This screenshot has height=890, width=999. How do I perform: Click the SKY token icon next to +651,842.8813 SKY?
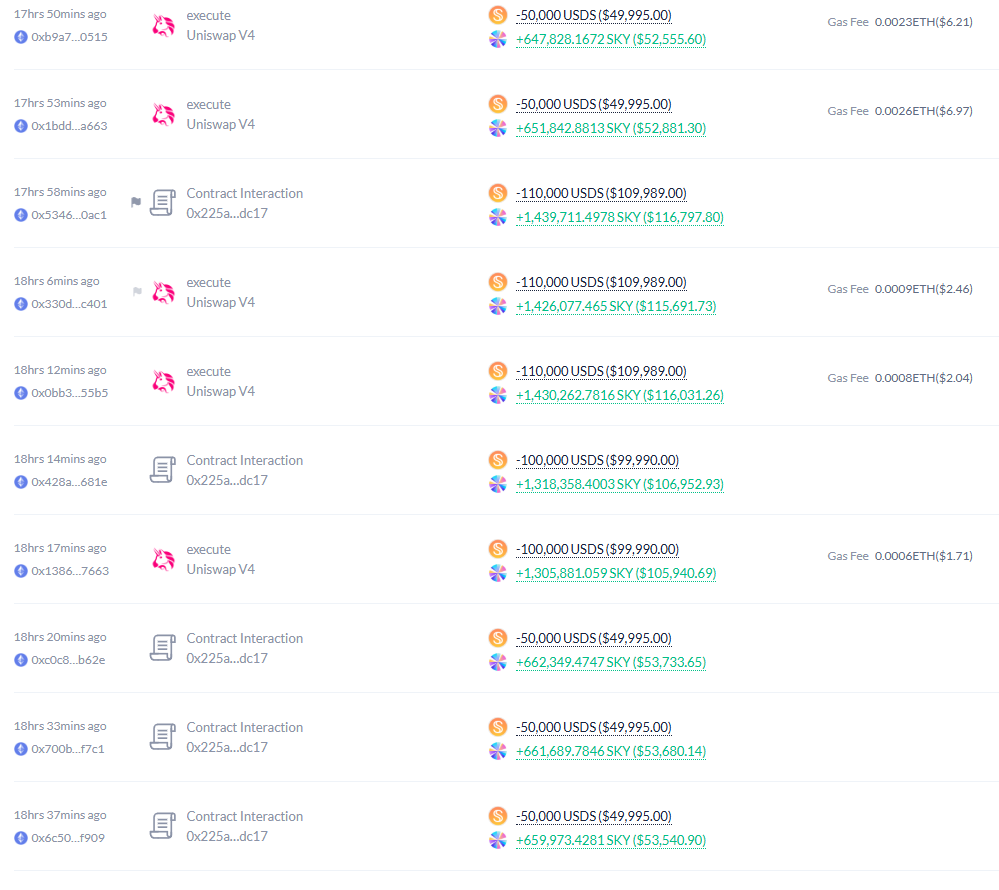coord(497,129)
